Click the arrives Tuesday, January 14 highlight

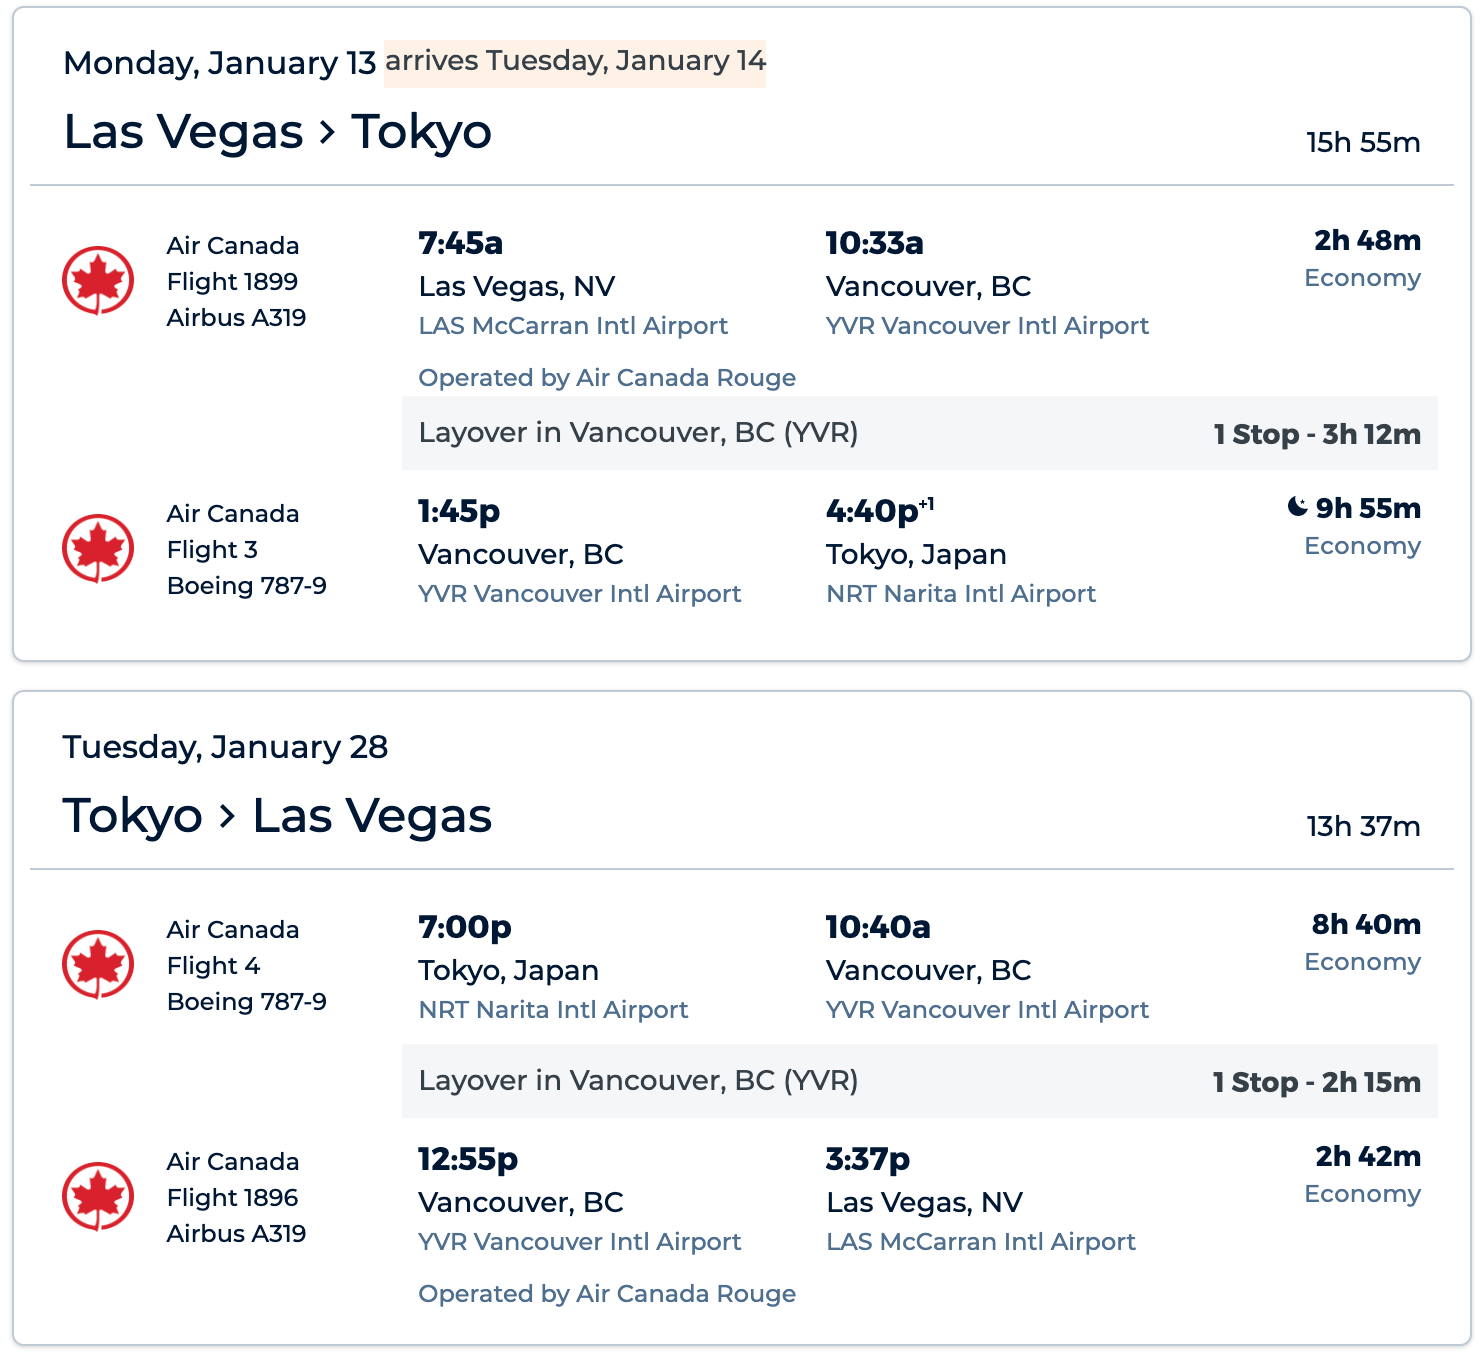575,62
